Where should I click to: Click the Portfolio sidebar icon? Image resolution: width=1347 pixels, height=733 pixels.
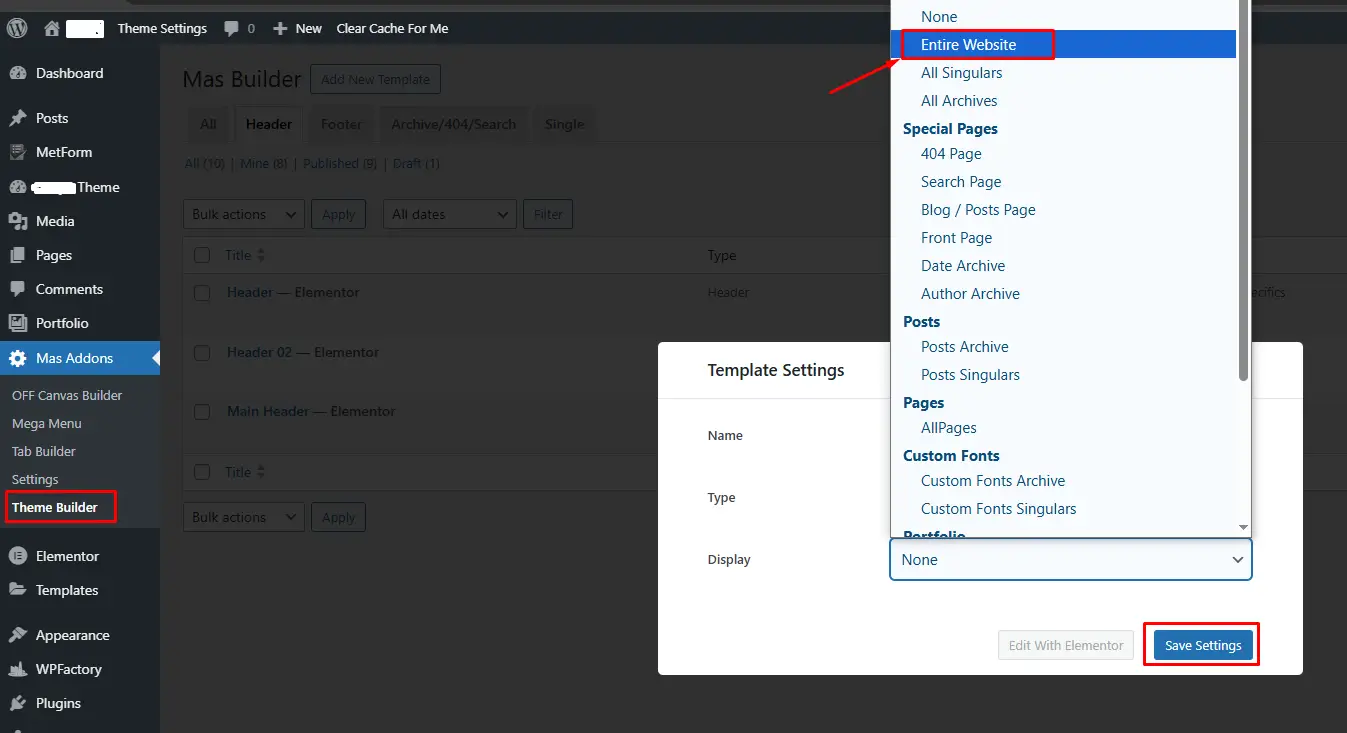[x=17, y=323]
